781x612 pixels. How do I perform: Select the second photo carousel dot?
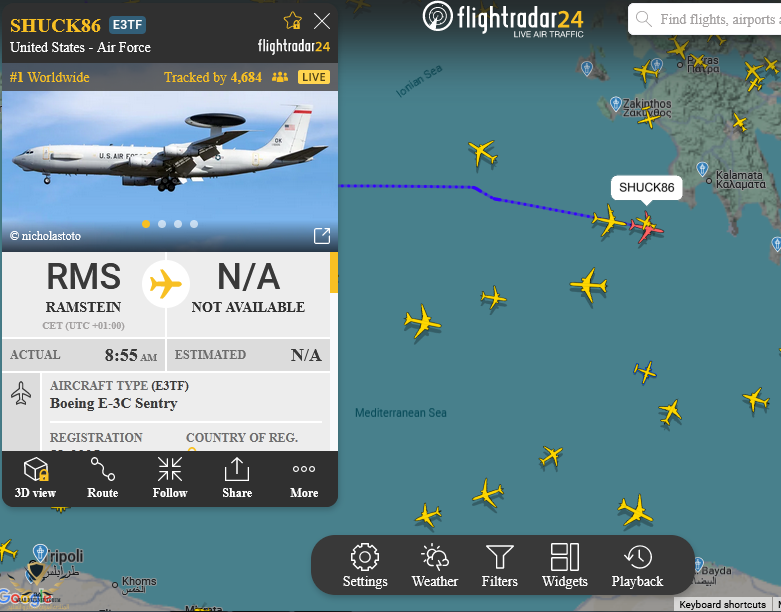pos(162,224)
